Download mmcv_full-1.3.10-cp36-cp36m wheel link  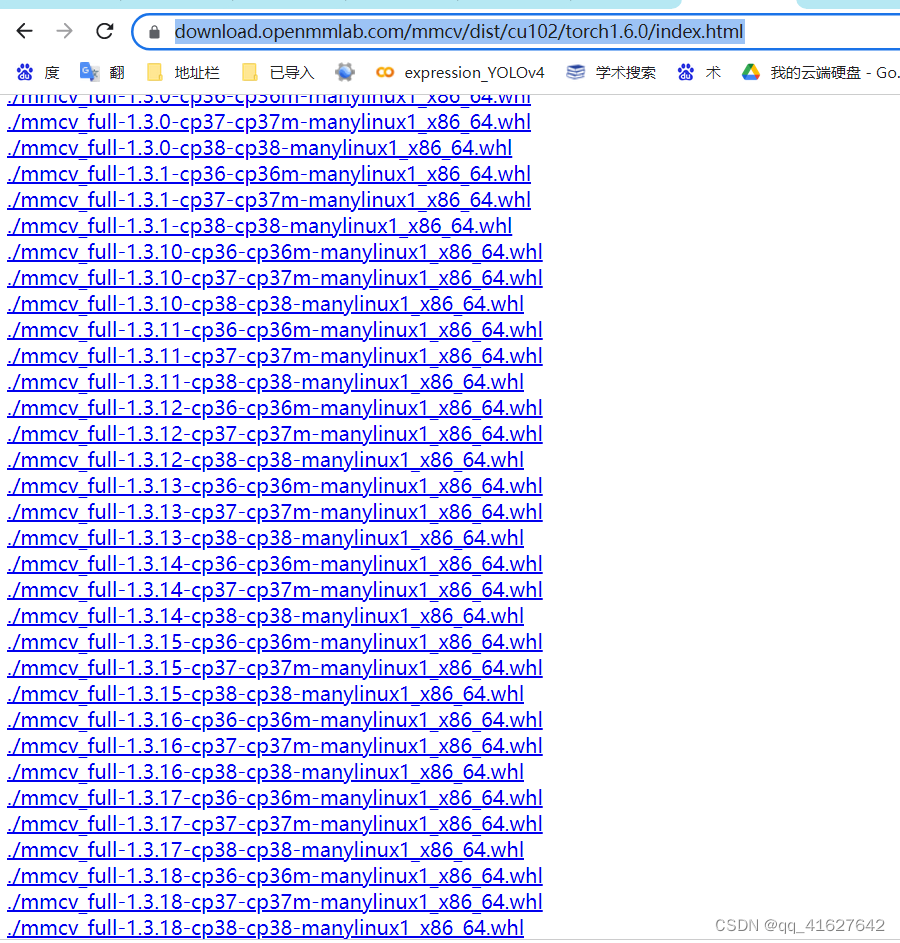pyautogui.click(x=275, y=252)
